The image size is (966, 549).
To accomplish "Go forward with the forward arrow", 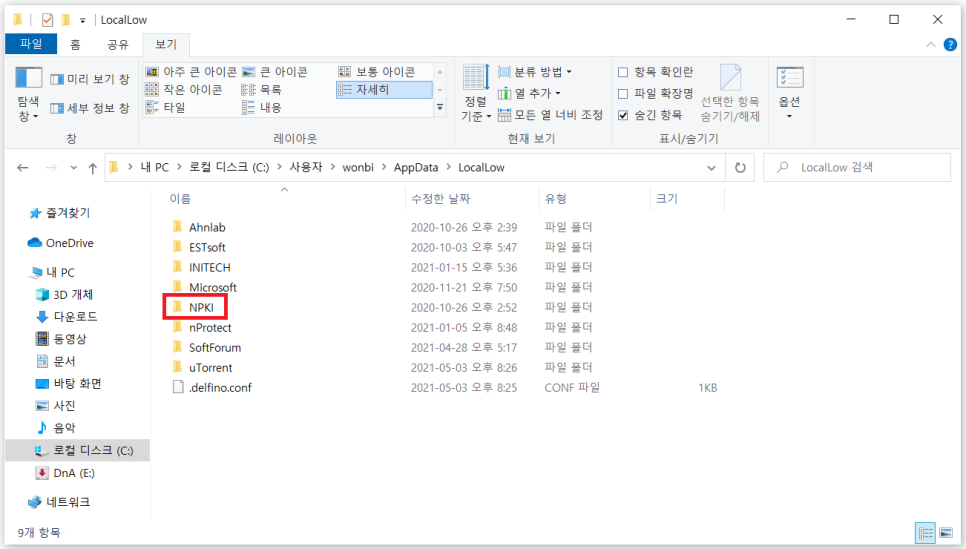I will tap(51, 168).
